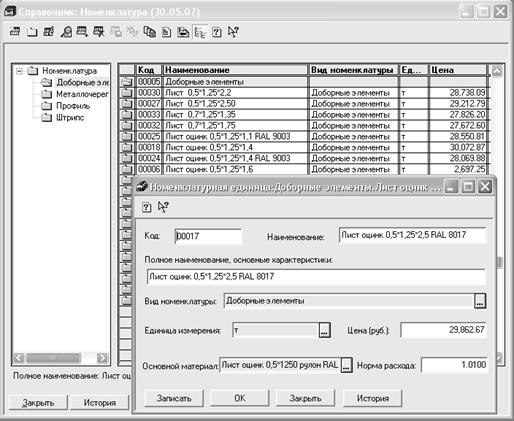The height and width of the screenshot is (421, 514).
Task: Click the new row toolbar icon
Action: [x=15, y=32]
